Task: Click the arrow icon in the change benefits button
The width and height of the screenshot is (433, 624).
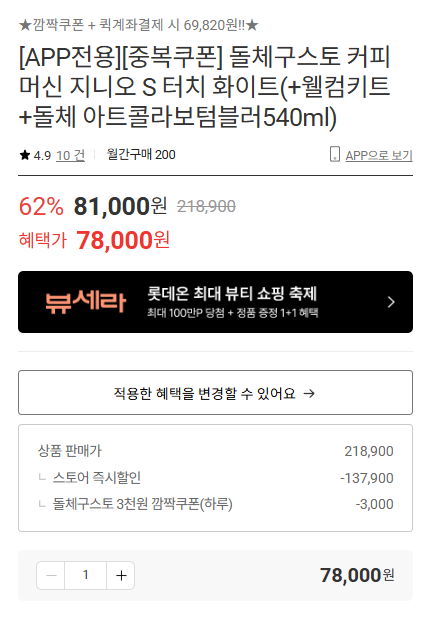Action: click(x=309, y=394)
